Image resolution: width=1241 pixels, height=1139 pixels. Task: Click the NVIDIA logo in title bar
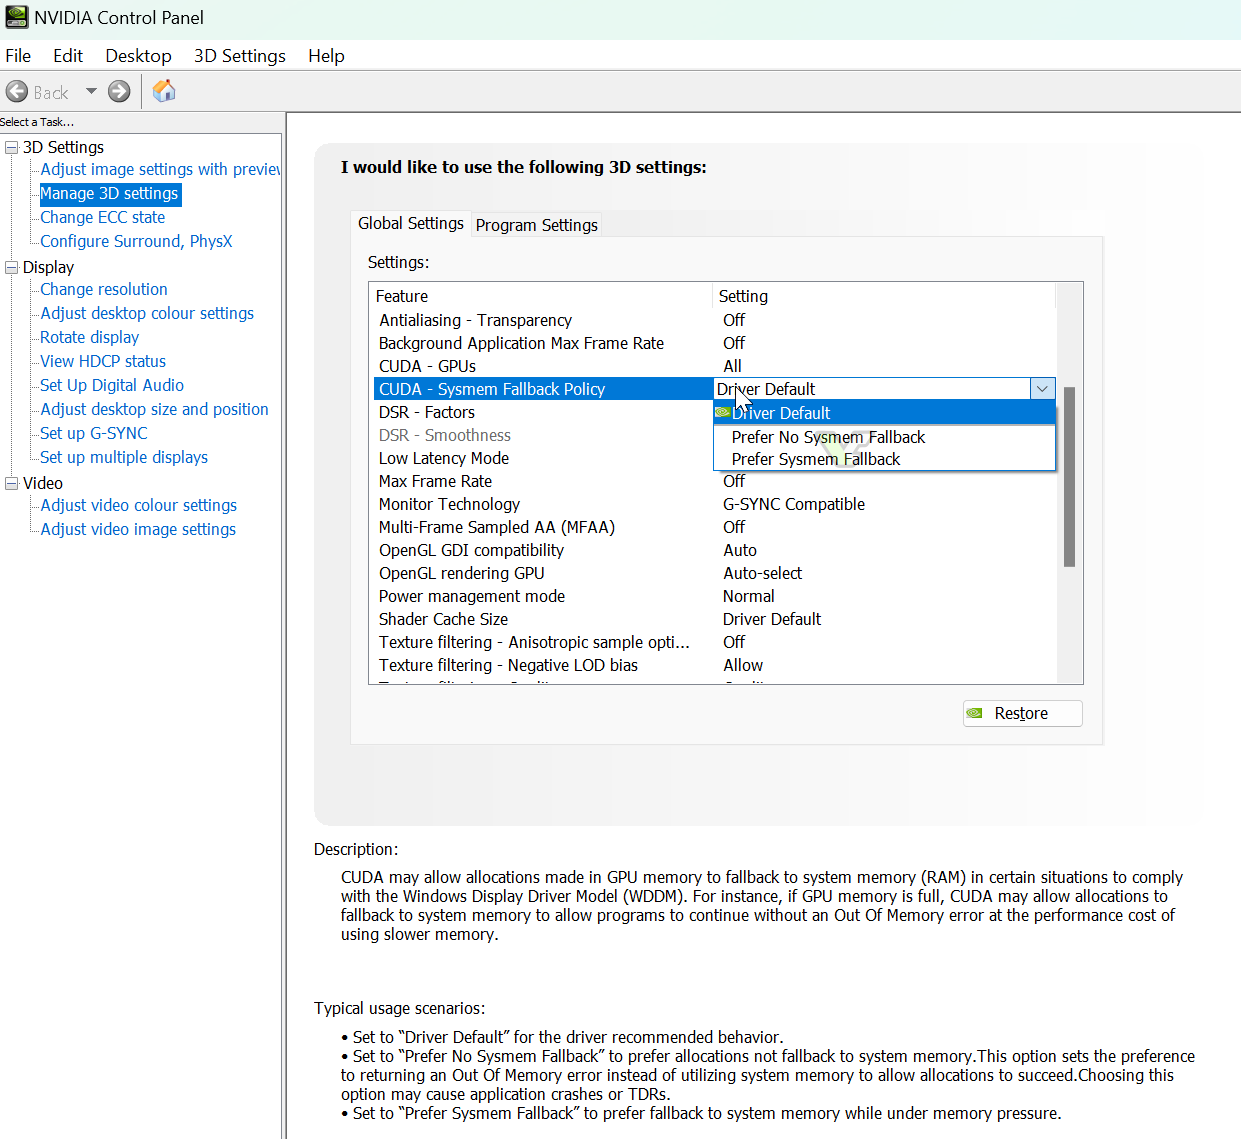pyautogui.click(x=16, y=17)
